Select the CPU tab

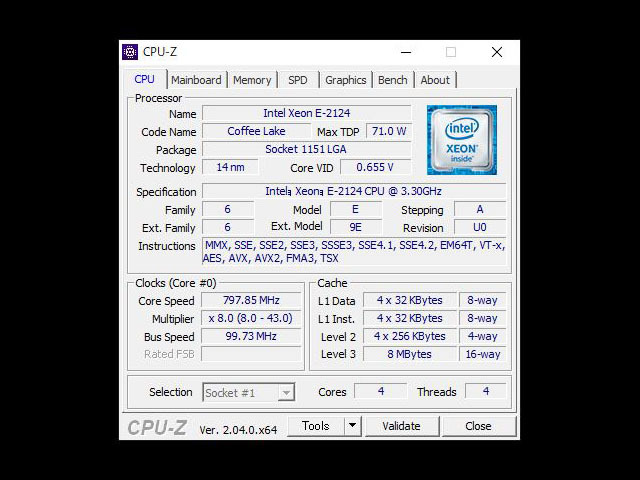144,79
